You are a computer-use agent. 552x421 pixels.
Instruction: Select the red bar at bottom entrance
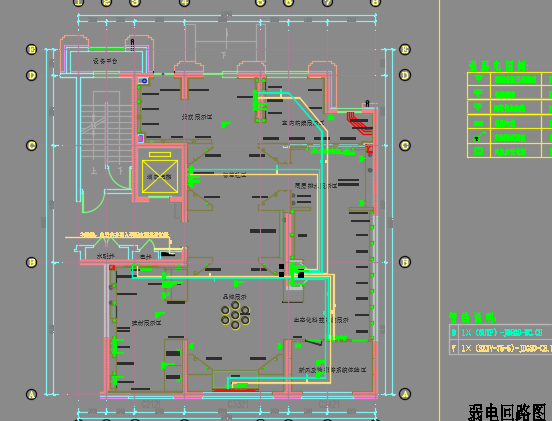(236, 390)
